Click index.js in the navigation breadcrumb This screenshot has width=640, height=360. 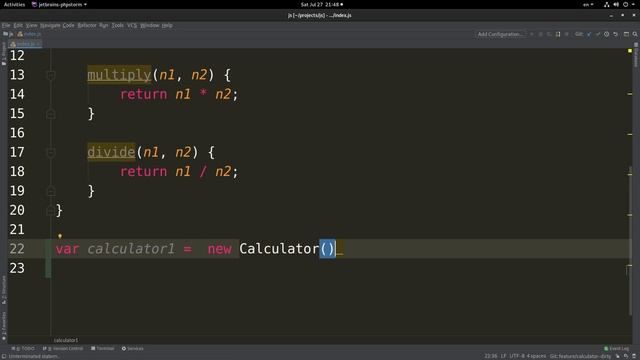[29, 34]
